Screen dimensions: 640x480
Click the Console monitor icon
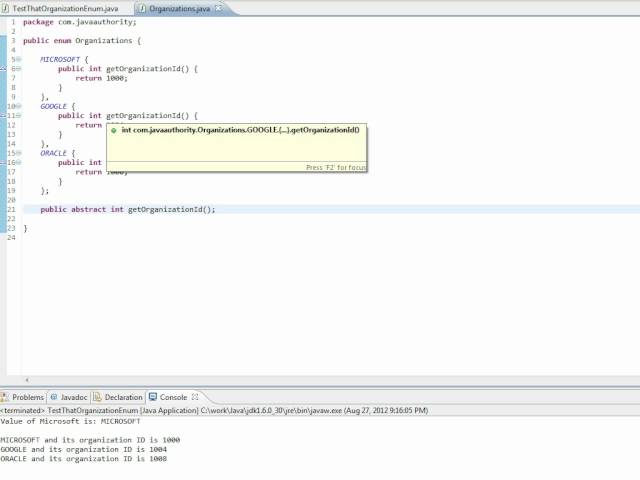[x=153, y=397]
